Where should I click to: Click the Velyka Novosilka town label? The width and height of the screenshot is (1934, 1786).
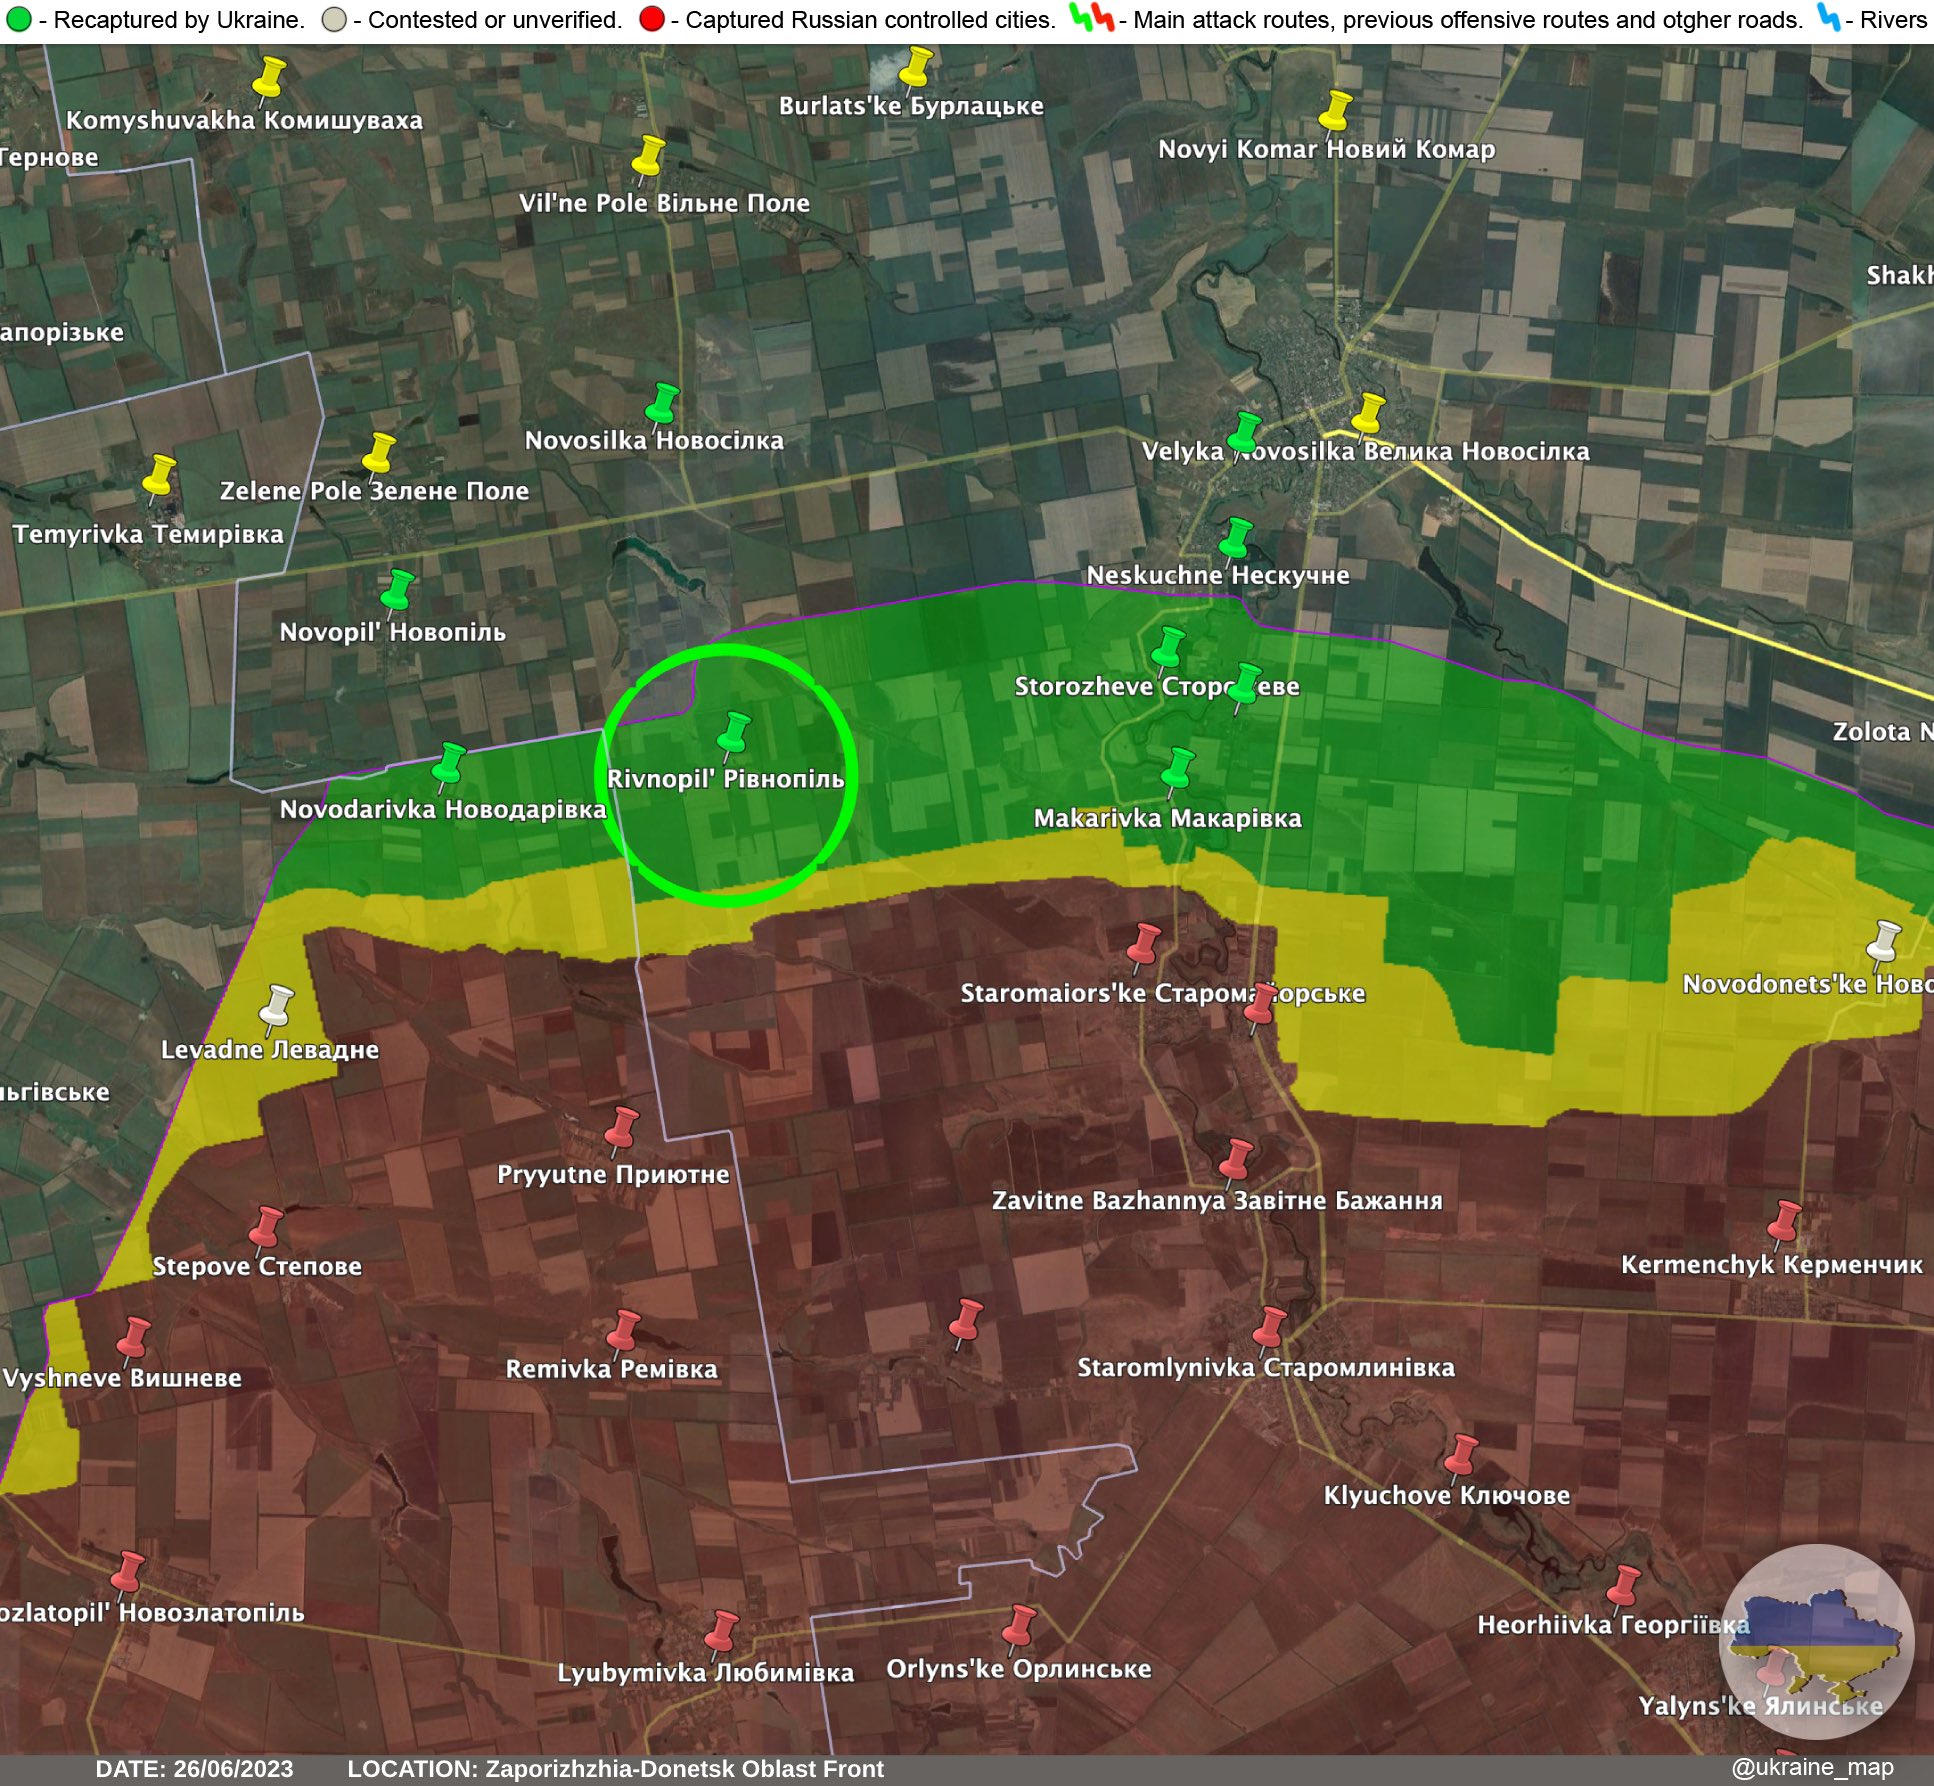pyautogui.click(x=1365, y=451)
